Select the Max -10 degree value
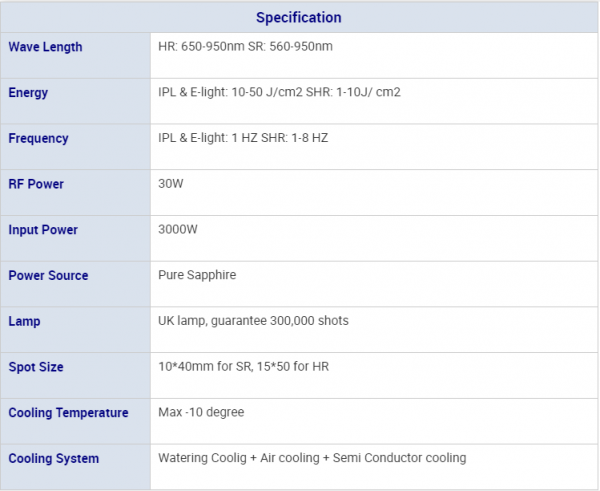600x491 pixels. pos(201,413)
